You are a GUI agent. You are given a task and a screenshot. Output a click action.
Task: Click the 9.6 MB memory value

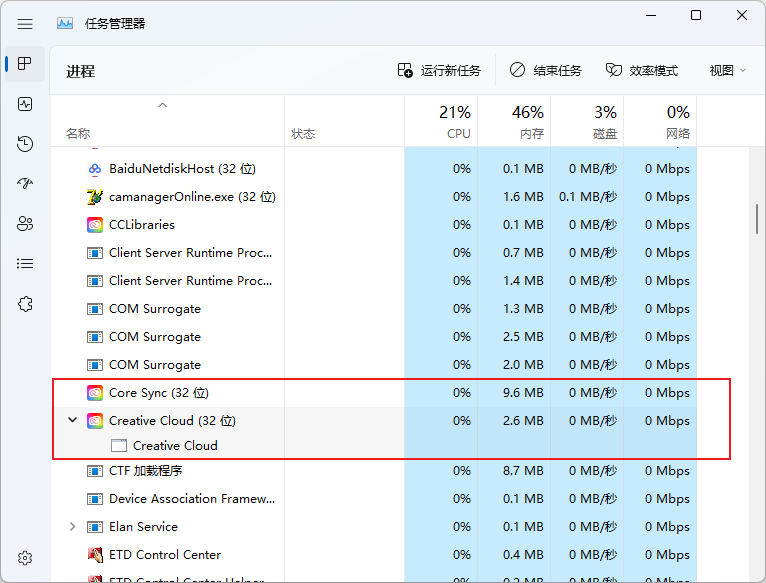[523, 393]
